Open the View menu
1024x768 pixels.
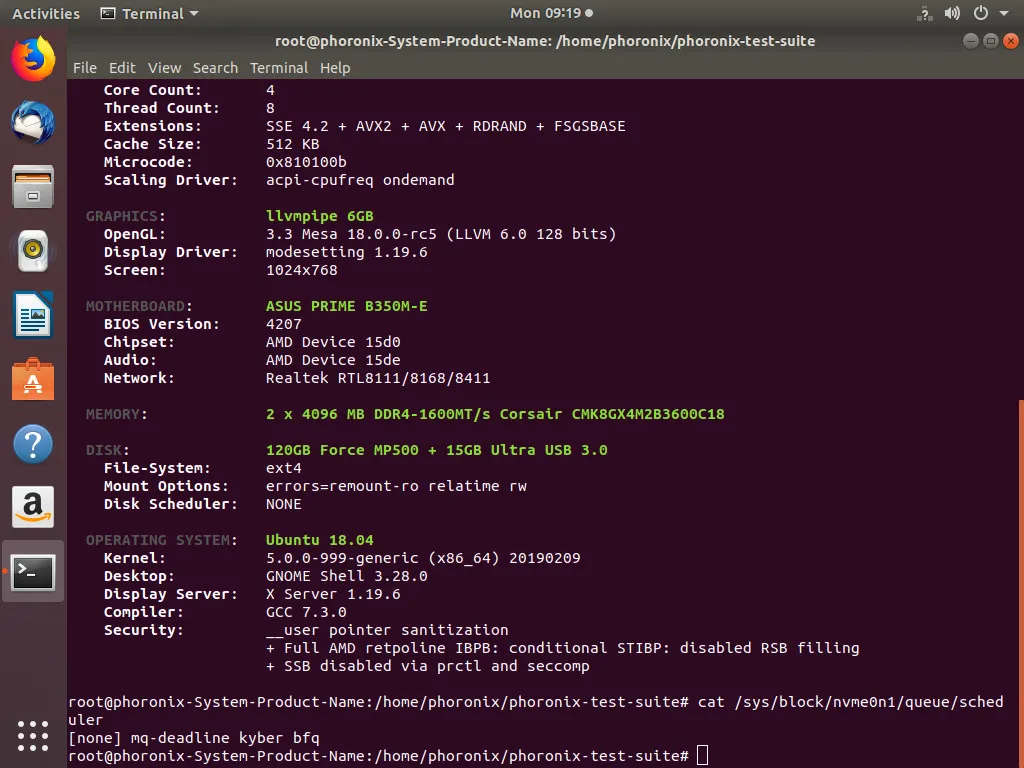tap(164, 68)
